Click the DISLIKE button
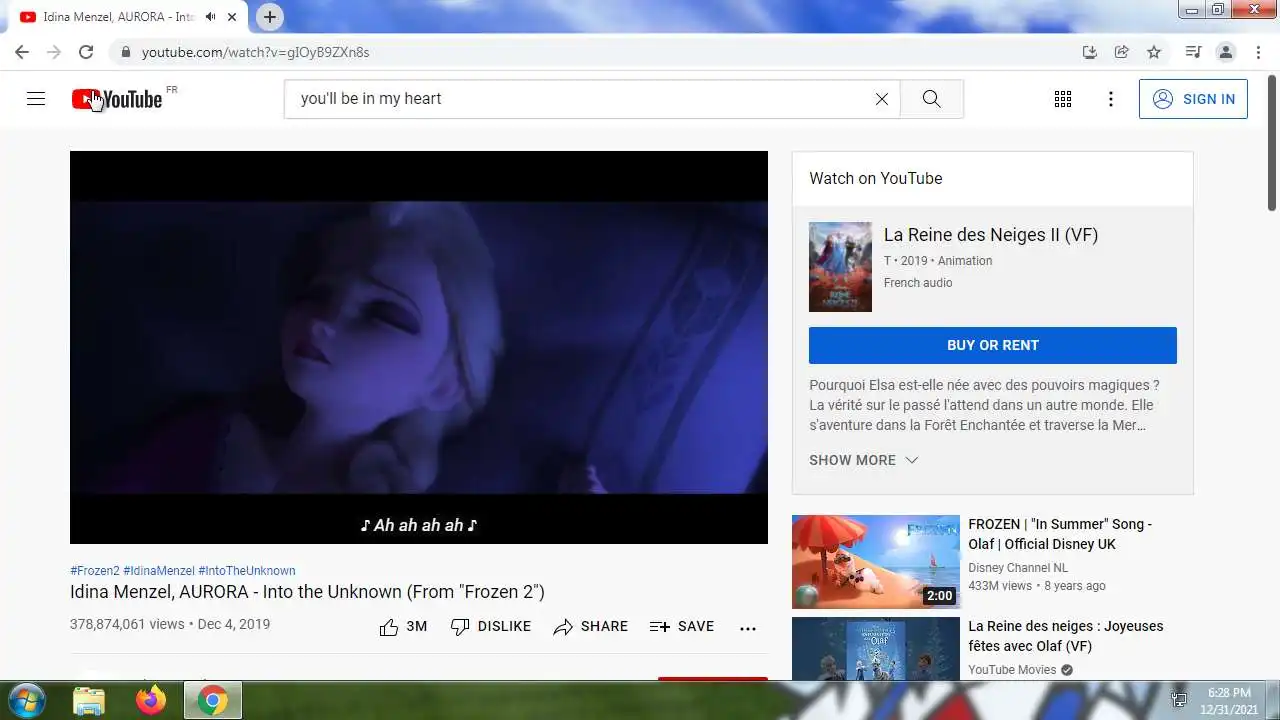Image resolution: width=1280 pixels, height=720 pixels. tap(490, 627)
